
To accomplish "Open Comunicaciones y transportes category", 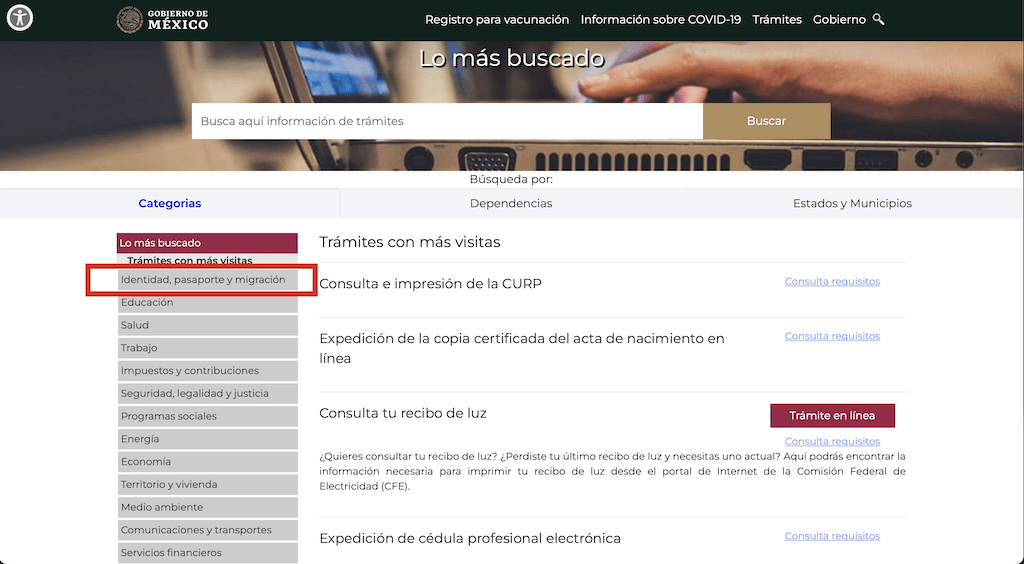I will pos(207,530).
